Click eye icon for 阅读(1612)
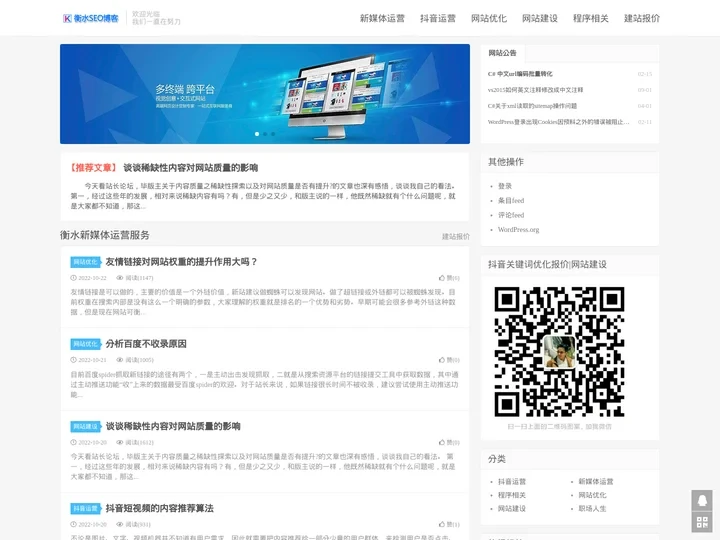Image resolution: width=720 pixels, height=540 pixels. pos(120,442)
